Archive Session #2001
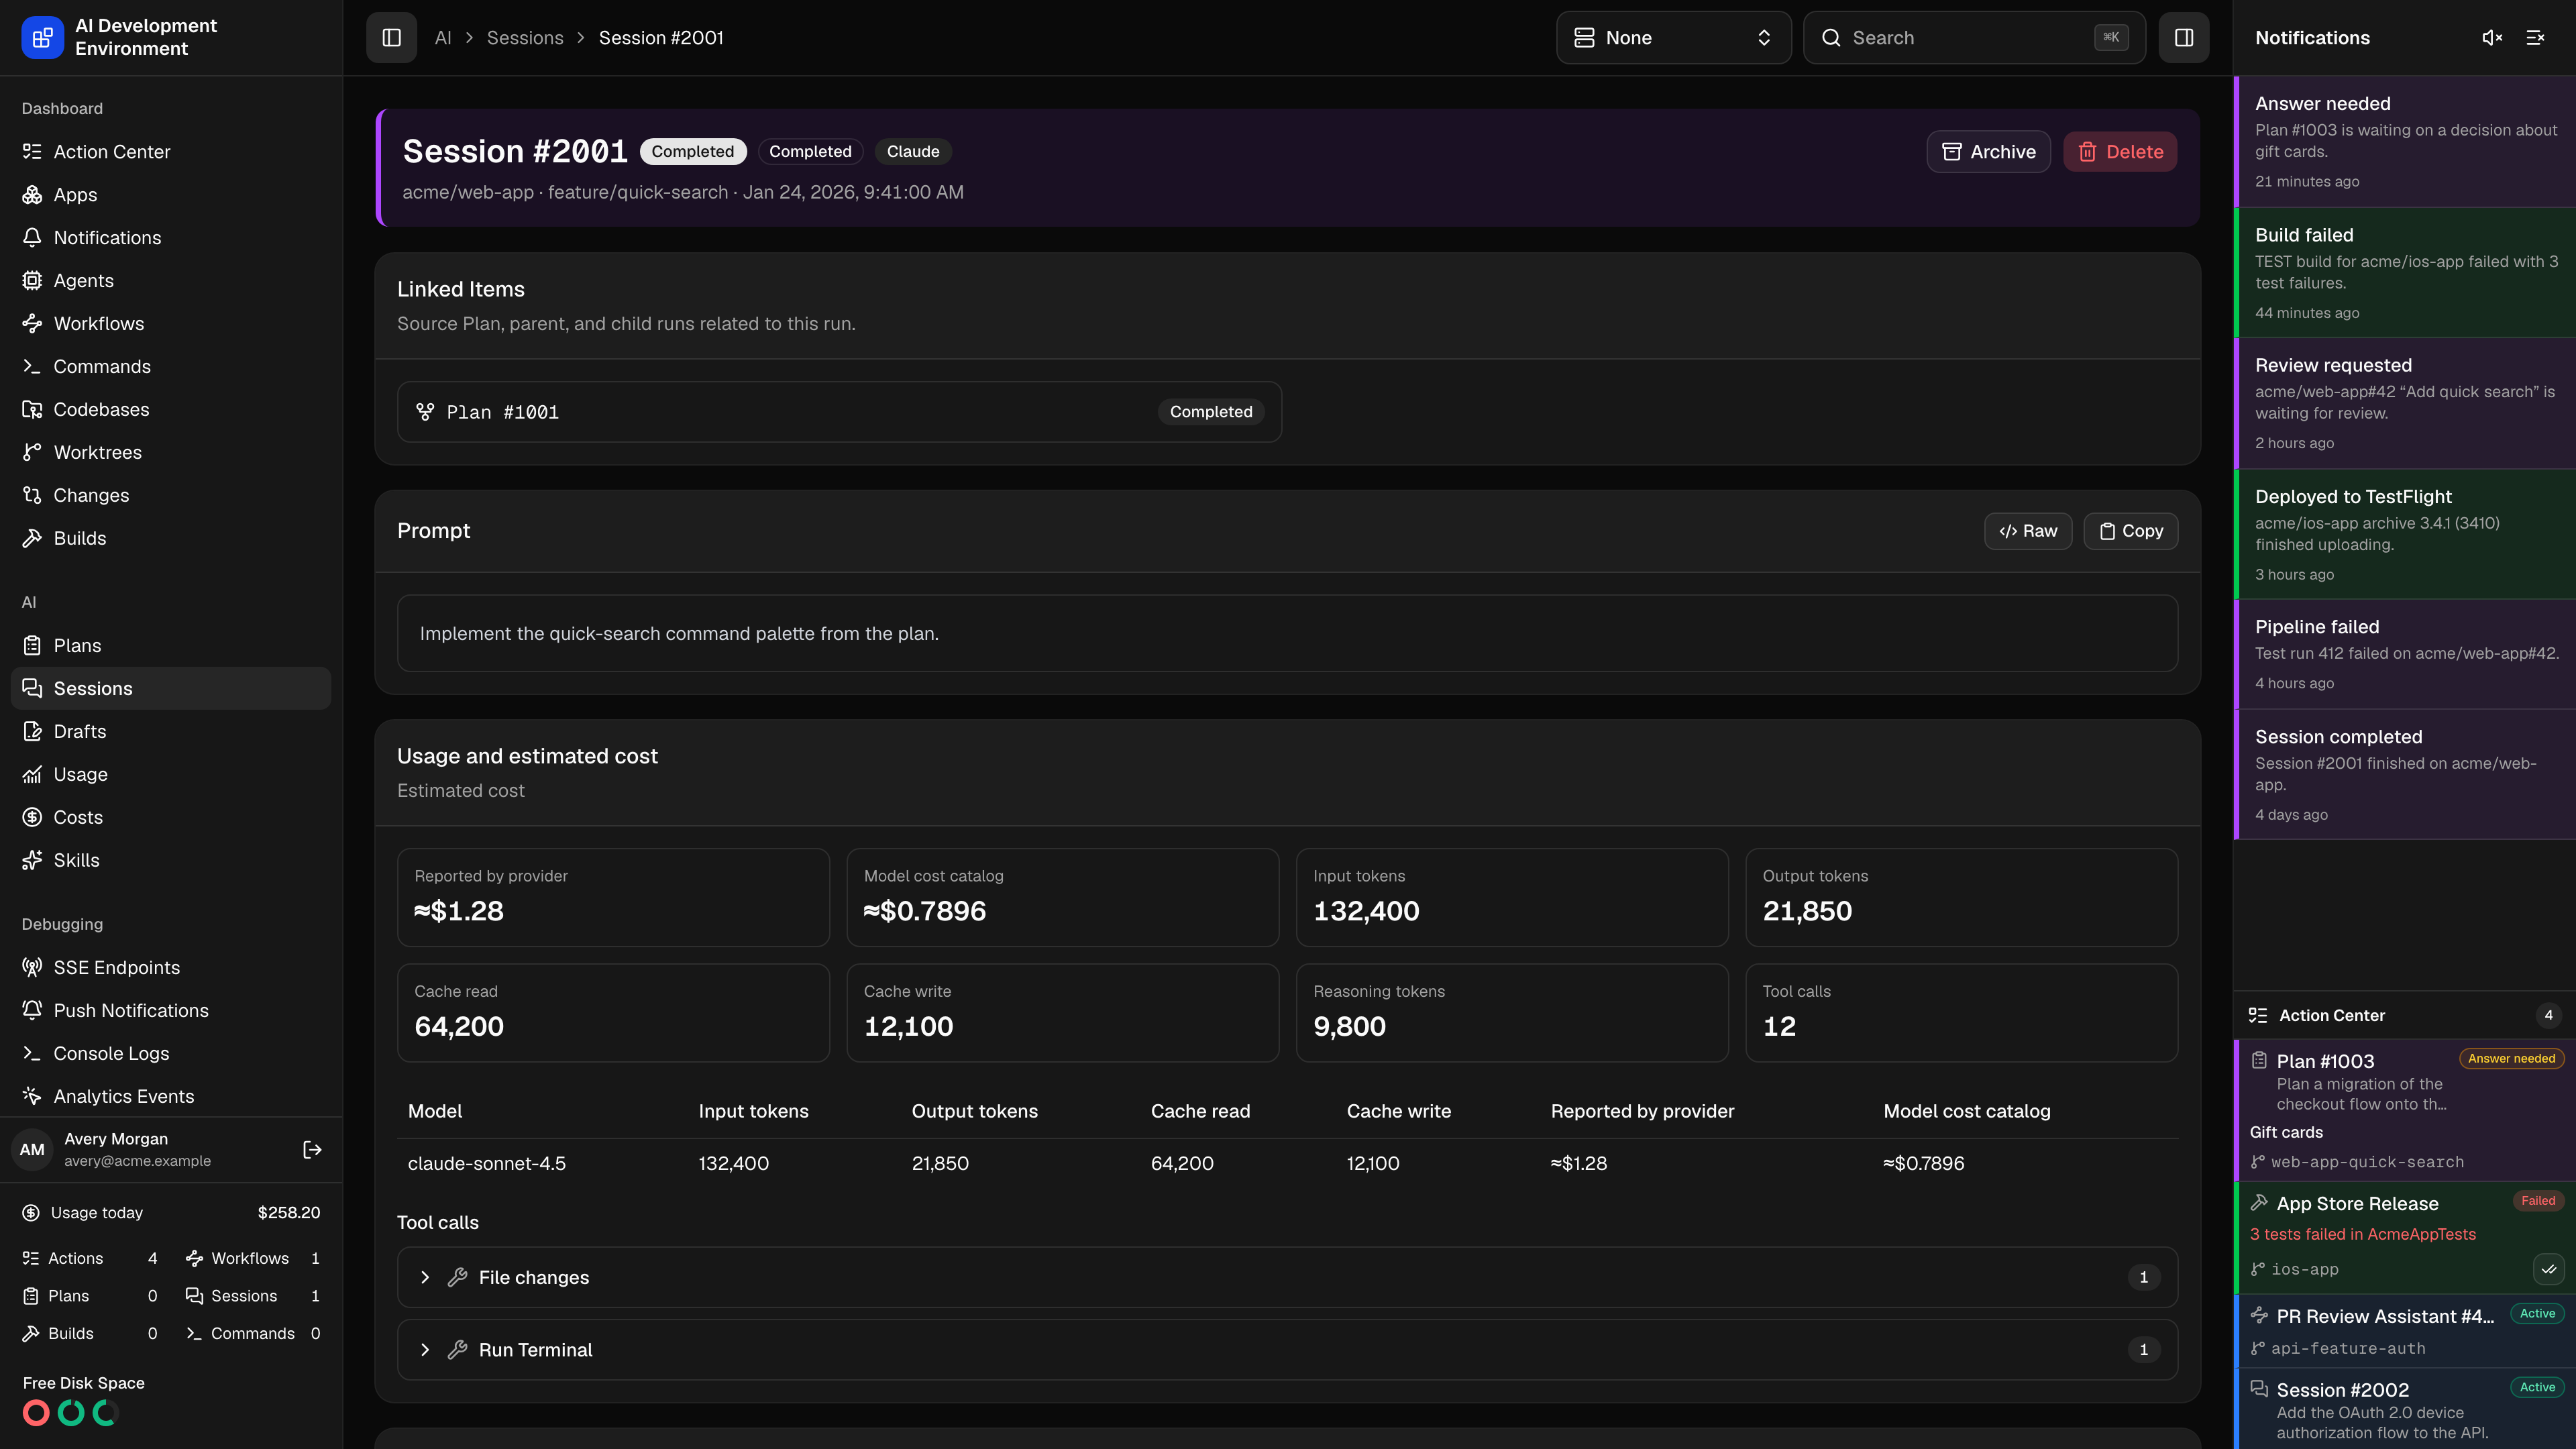 coord(1988,152)
